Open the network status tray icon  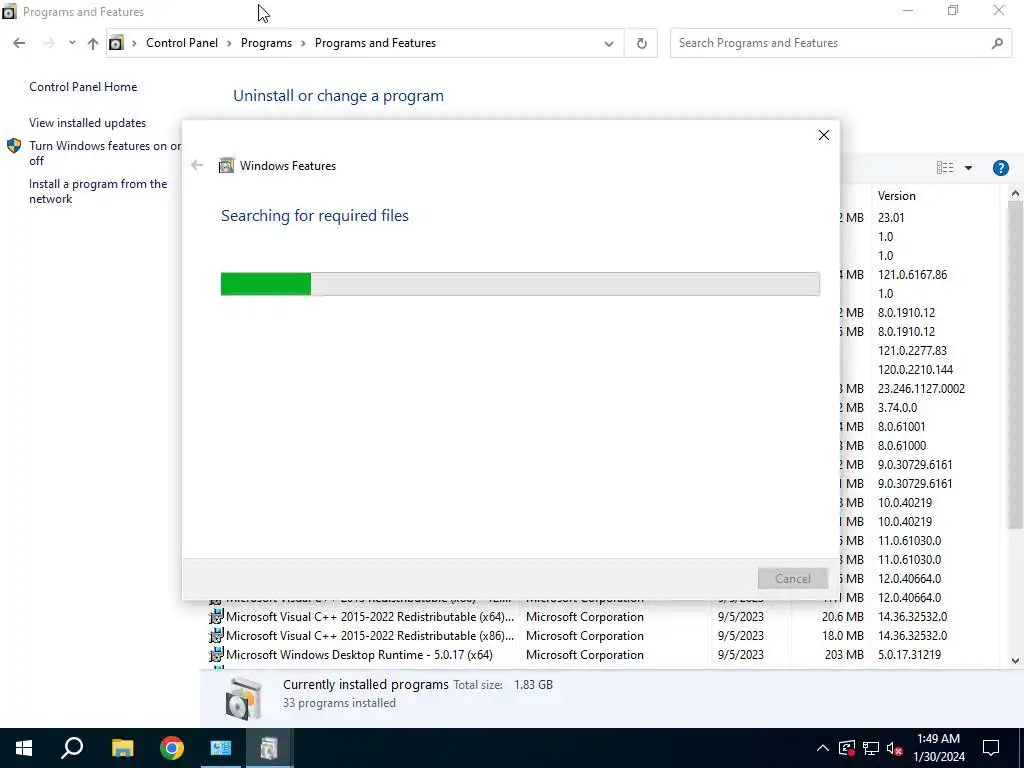click(871, 748)
